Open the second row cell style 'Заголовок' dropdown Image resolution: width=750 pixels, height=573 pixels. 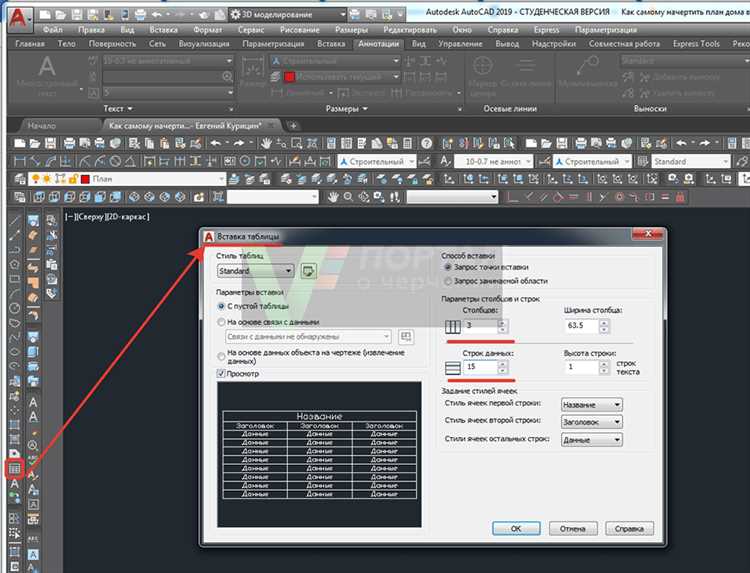point(592,422)
